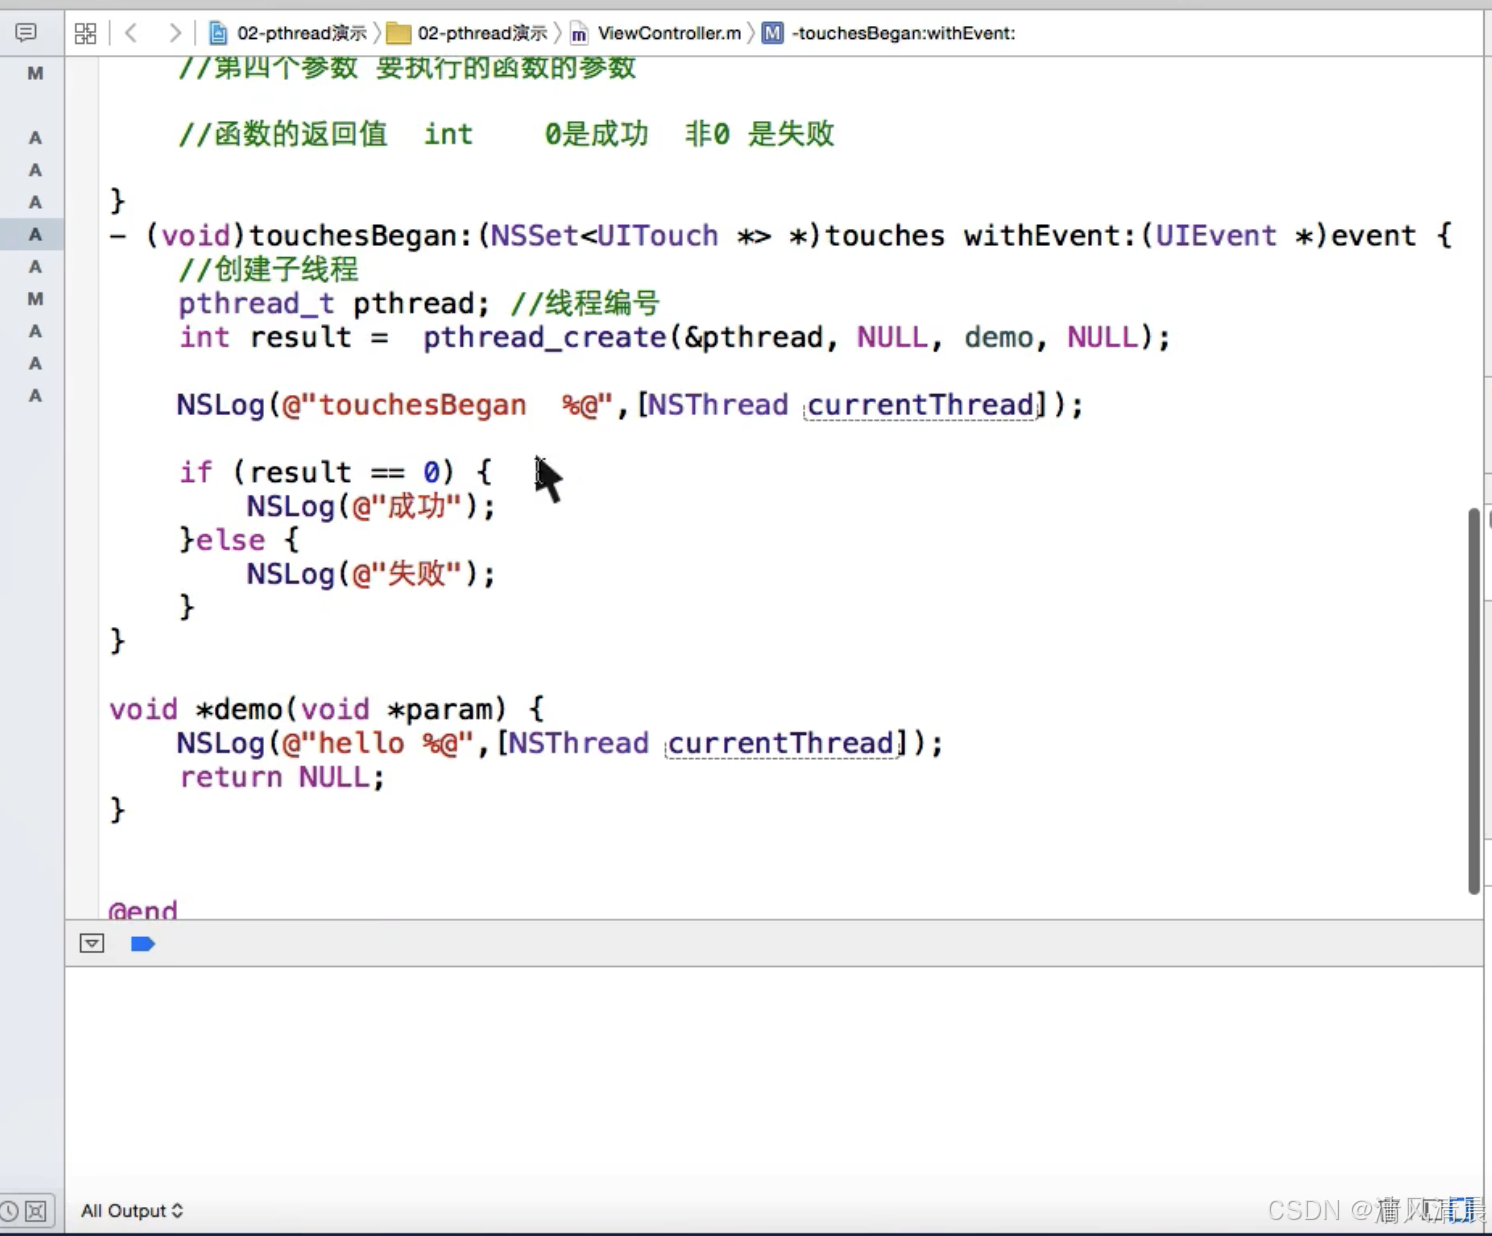The image size is (1492, 1236).
Task: Click 'touchesBegan:' in the method declaration line
Action: (360, 236)
